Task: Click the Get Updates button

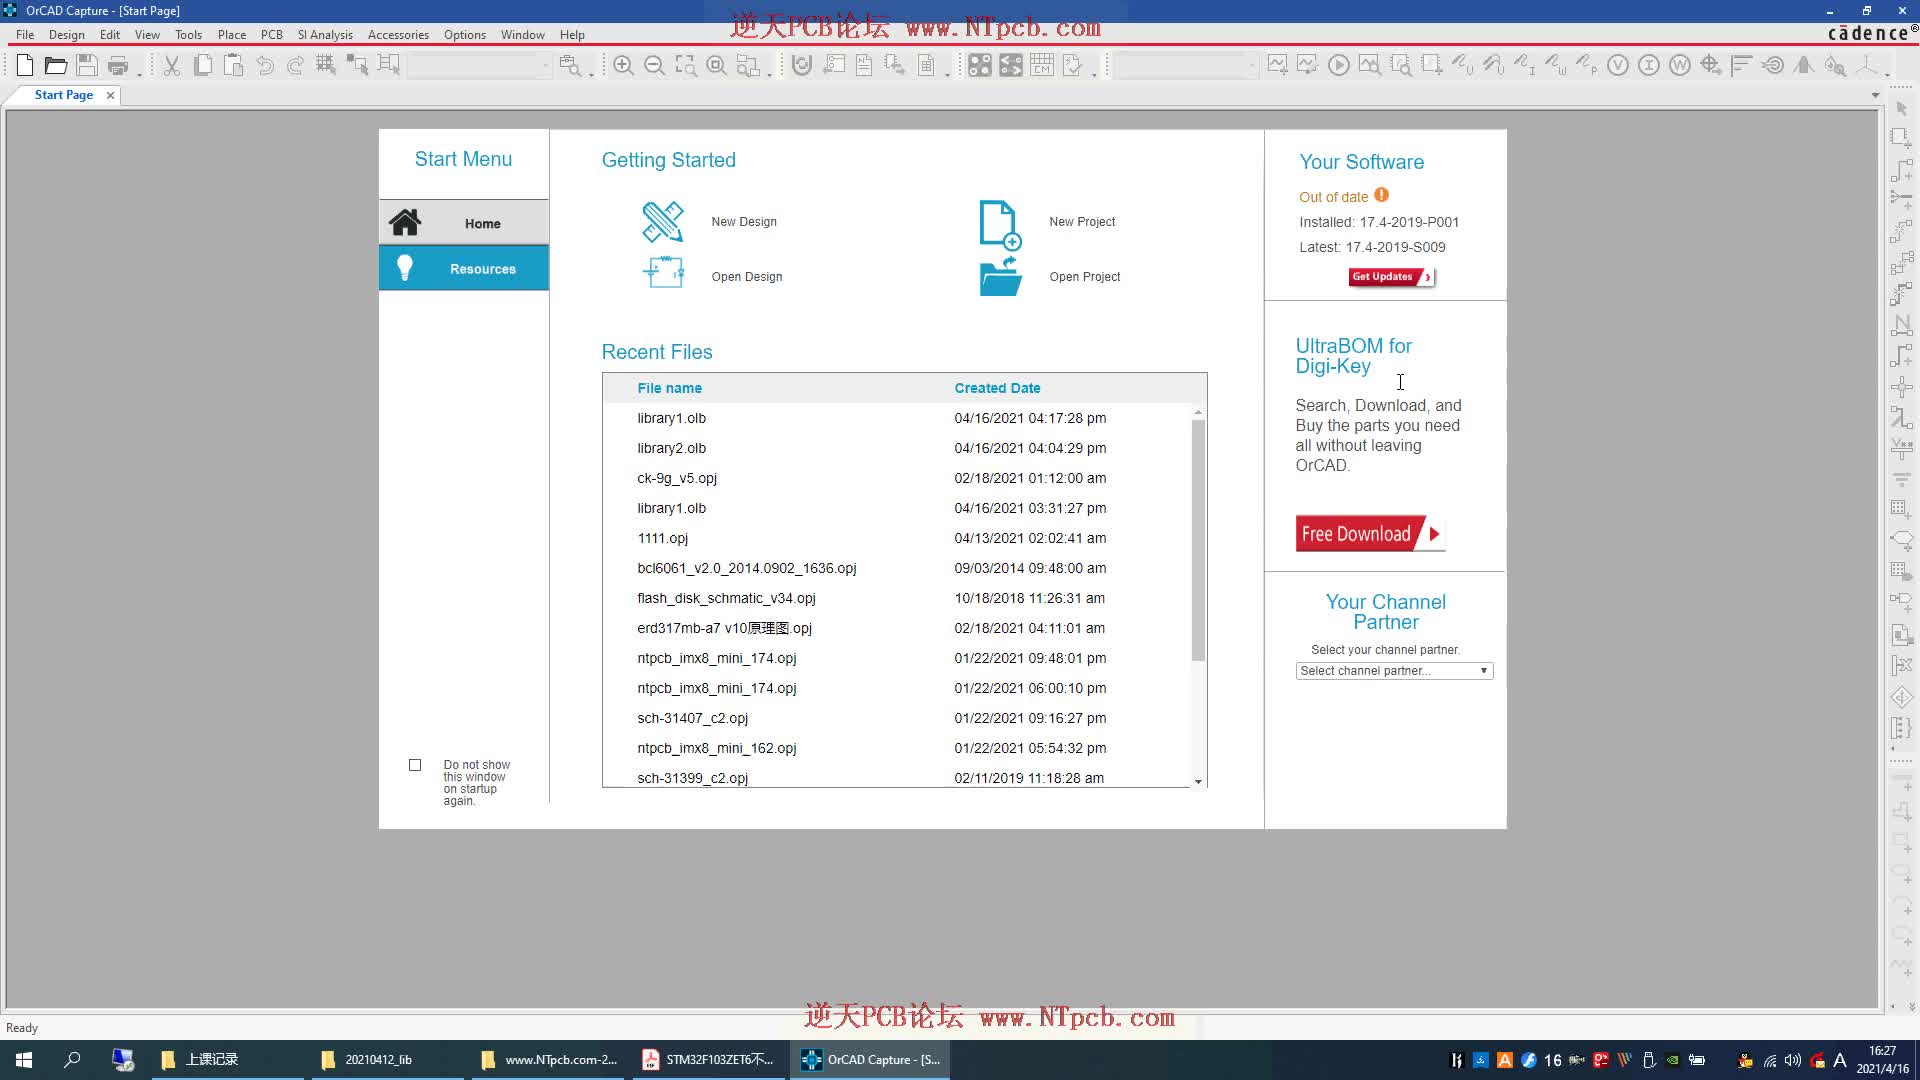Action: pos(1391,277)
